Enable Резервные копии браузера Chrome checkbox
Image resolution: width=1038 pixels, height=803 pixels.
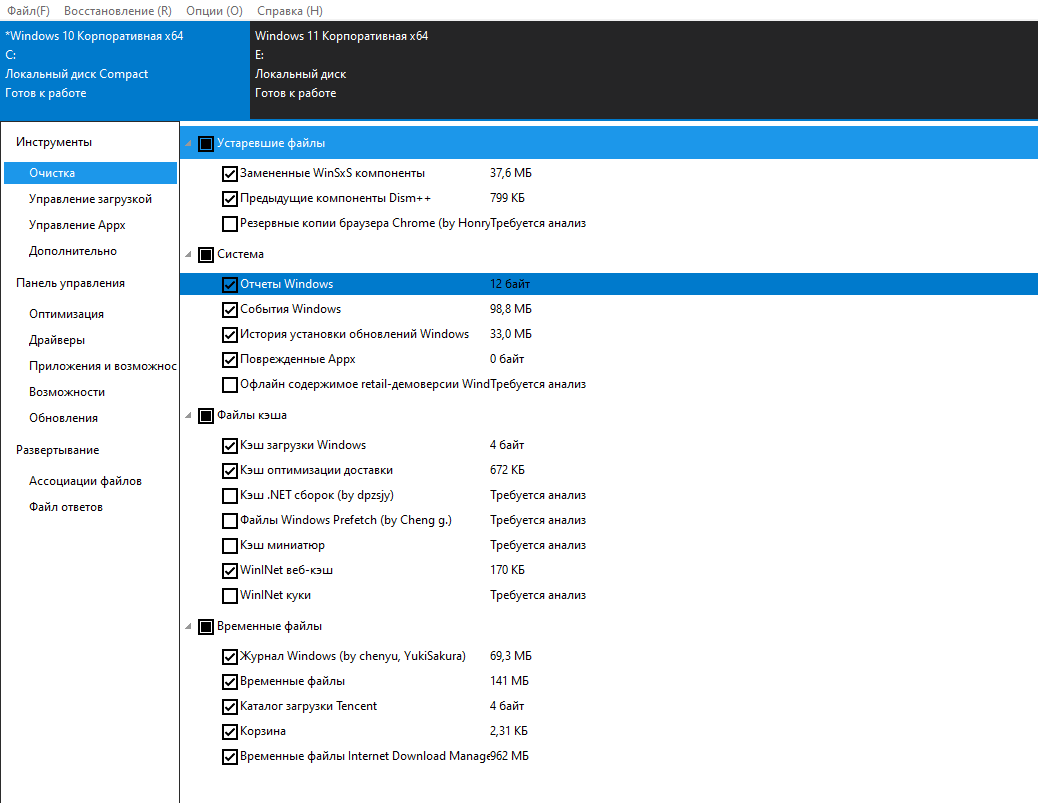click(230, 224)
